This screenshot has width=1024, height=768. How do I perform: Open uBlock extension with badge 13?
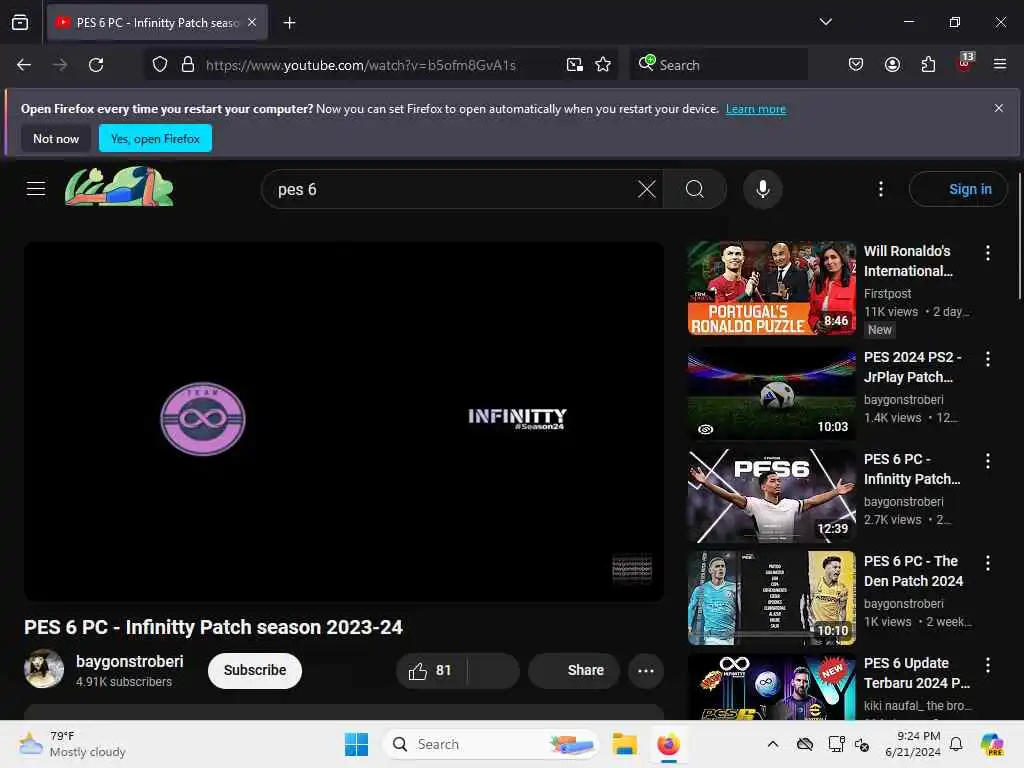click(x=965, y=63)
